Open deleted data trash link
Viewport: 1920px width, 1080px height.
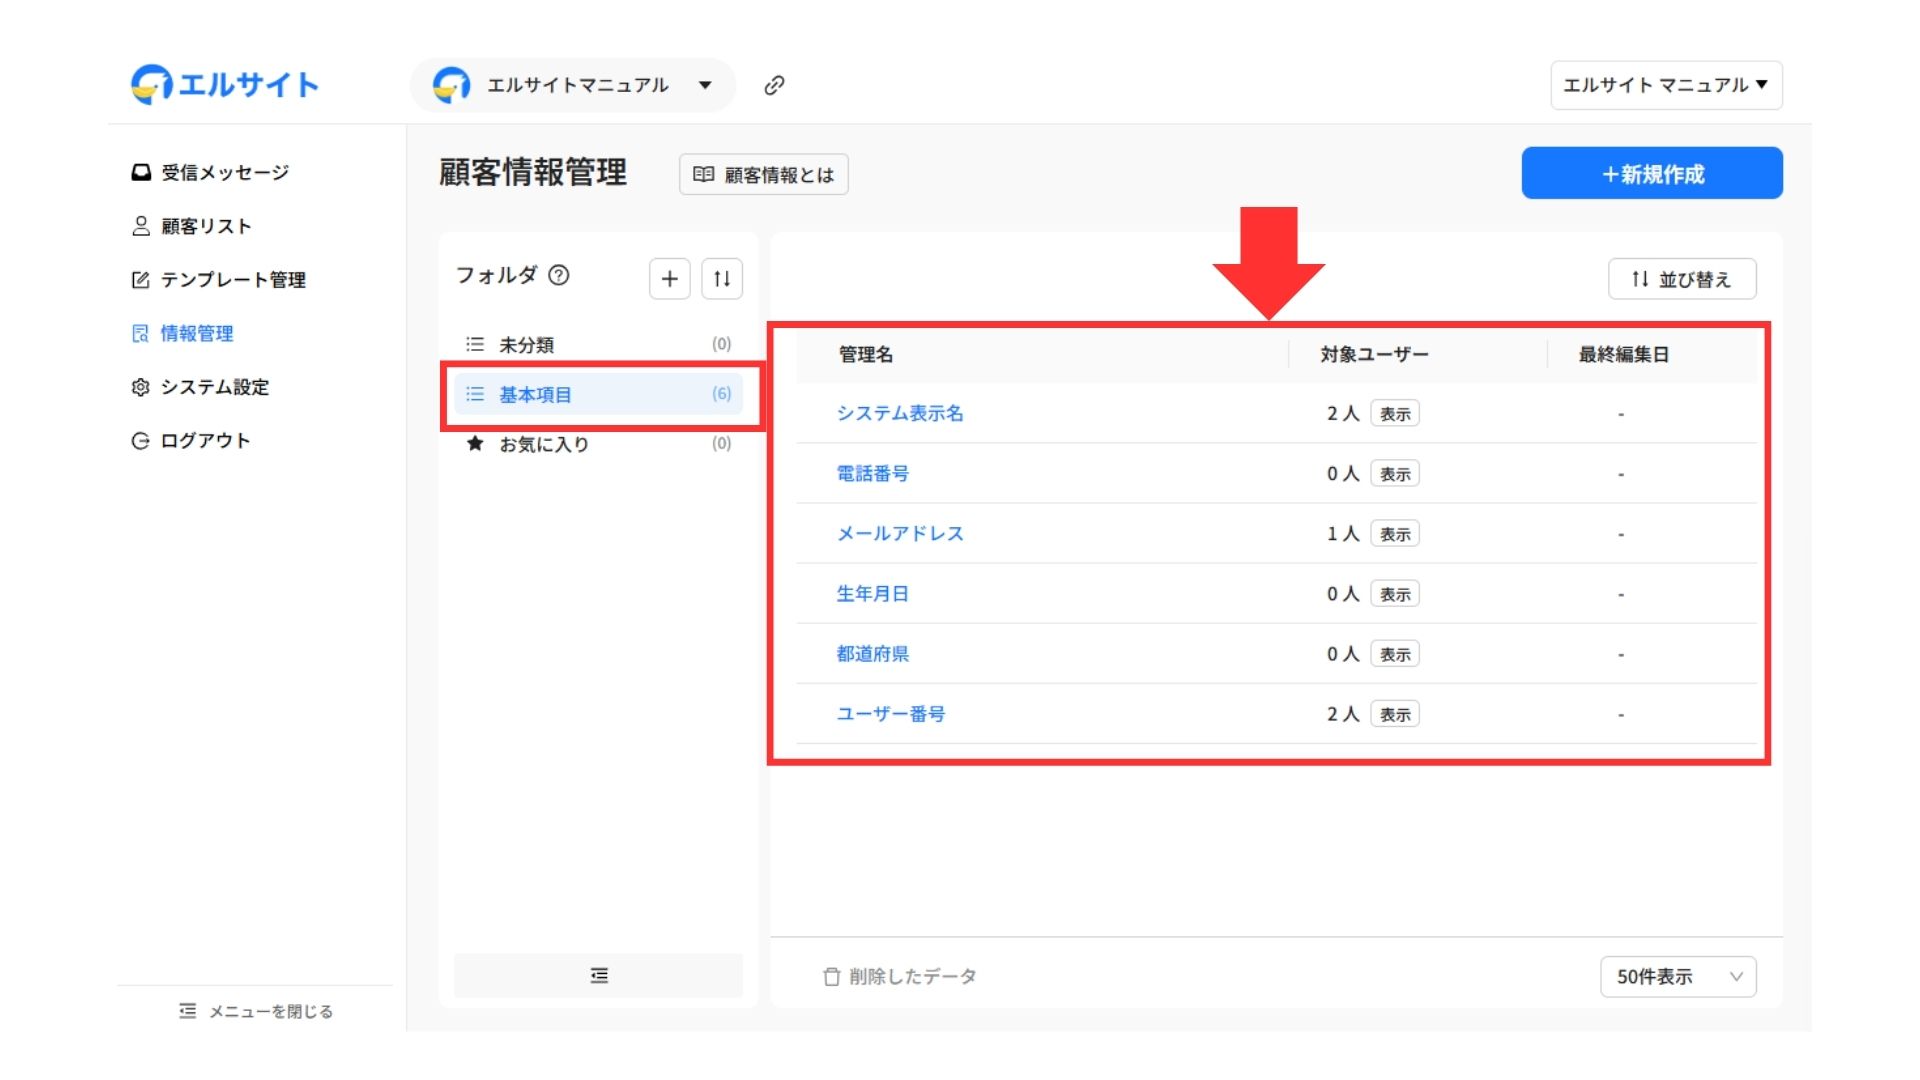(x=899, y=976)
